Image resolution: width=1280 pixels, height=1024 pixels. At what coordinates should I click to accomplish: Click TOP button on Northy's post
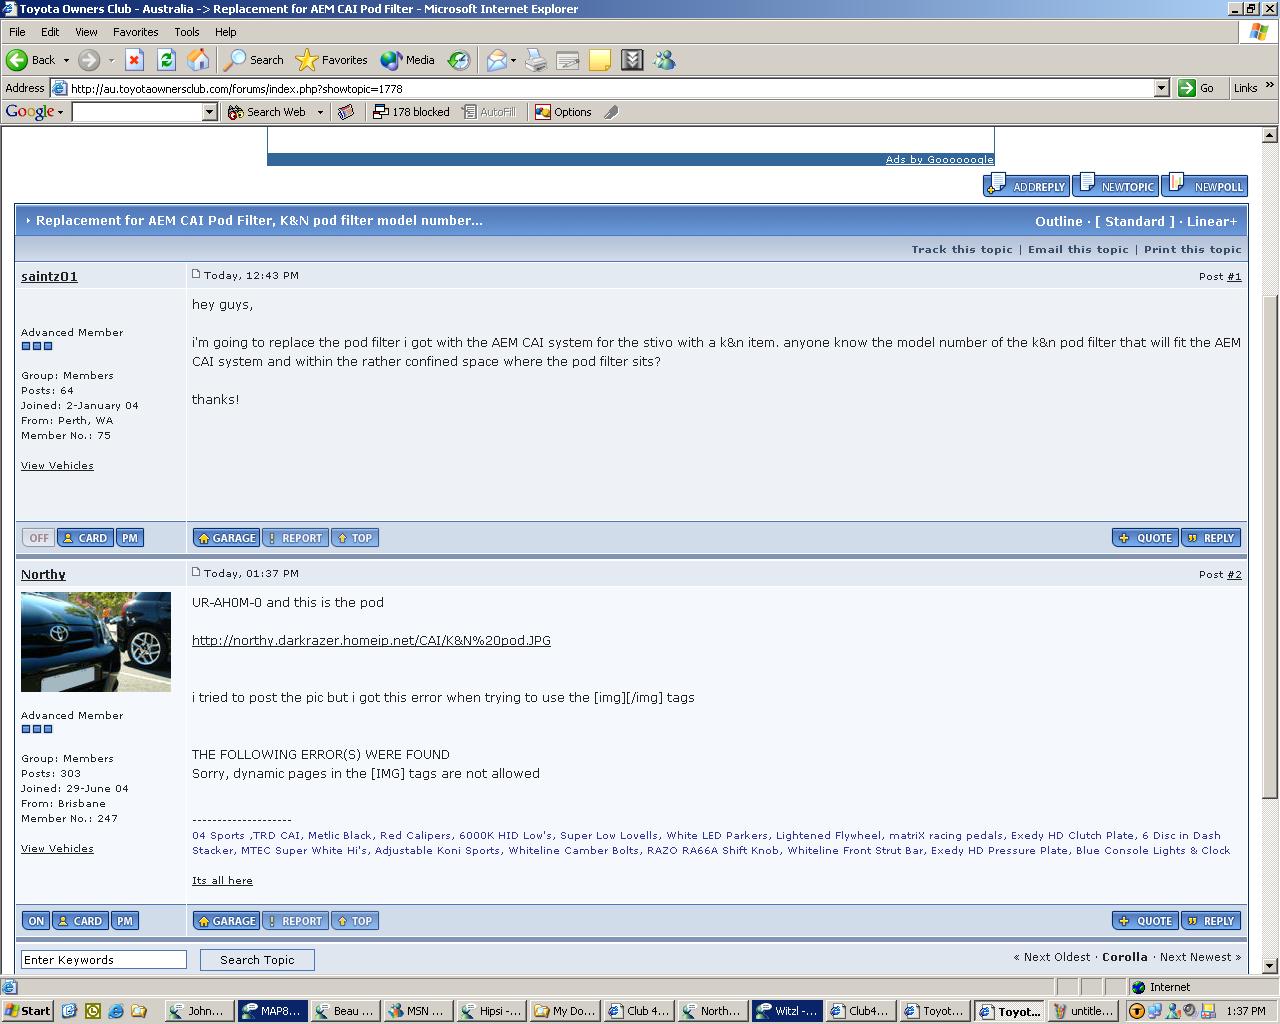pos(354,921)
